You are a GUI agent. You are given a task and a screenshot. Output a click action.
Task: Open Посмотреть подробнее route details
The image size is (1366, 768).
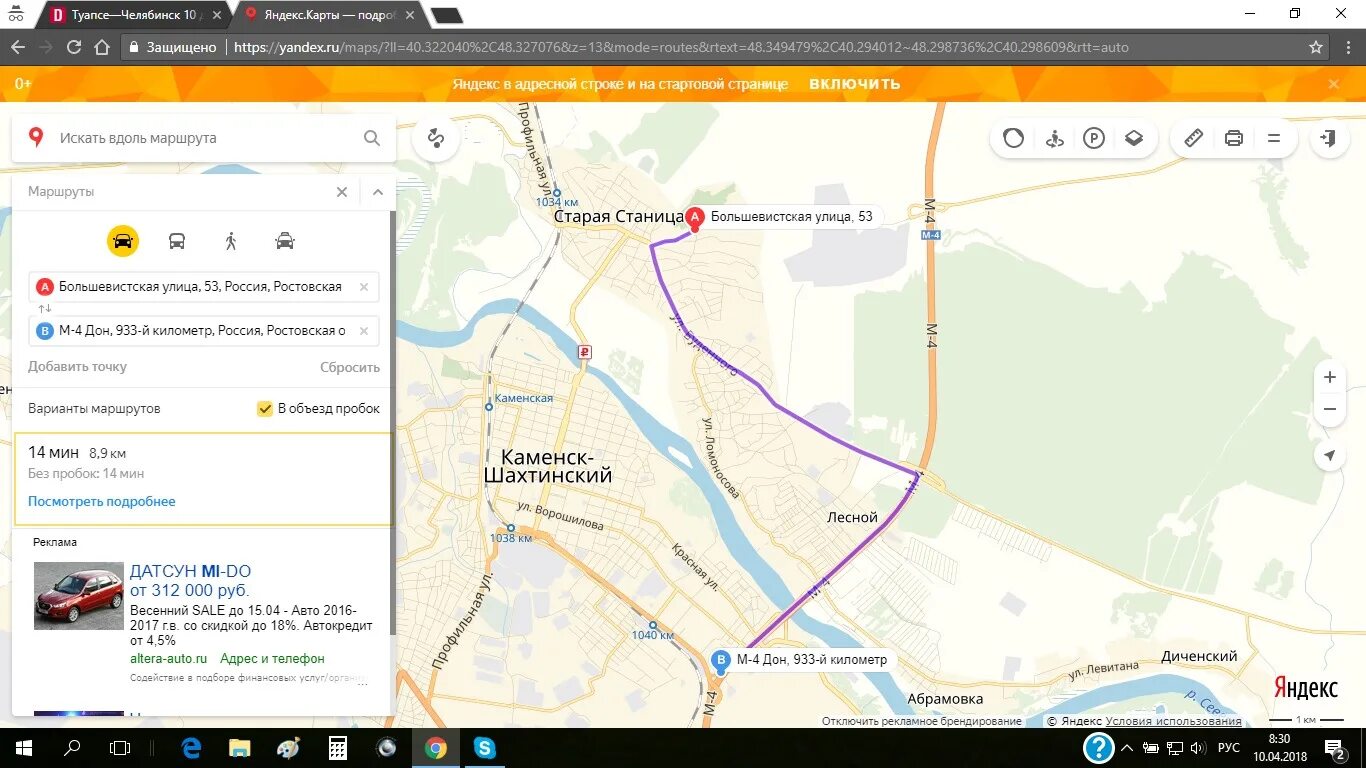point(101,502)
